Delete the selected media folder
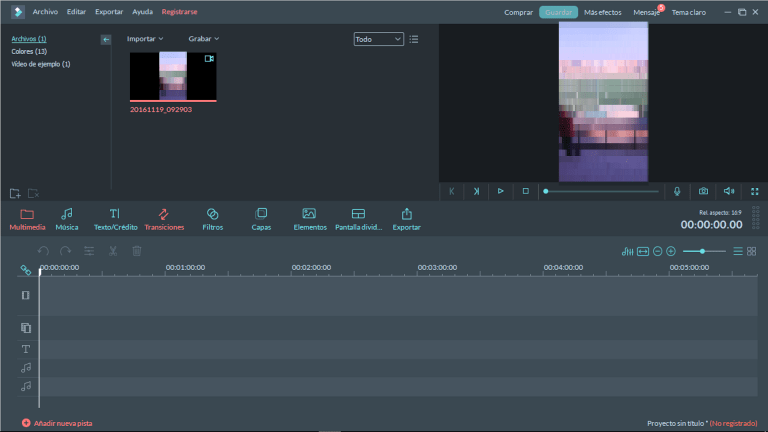The height and width of the screenshot is (432, 768). click(33, 193)
